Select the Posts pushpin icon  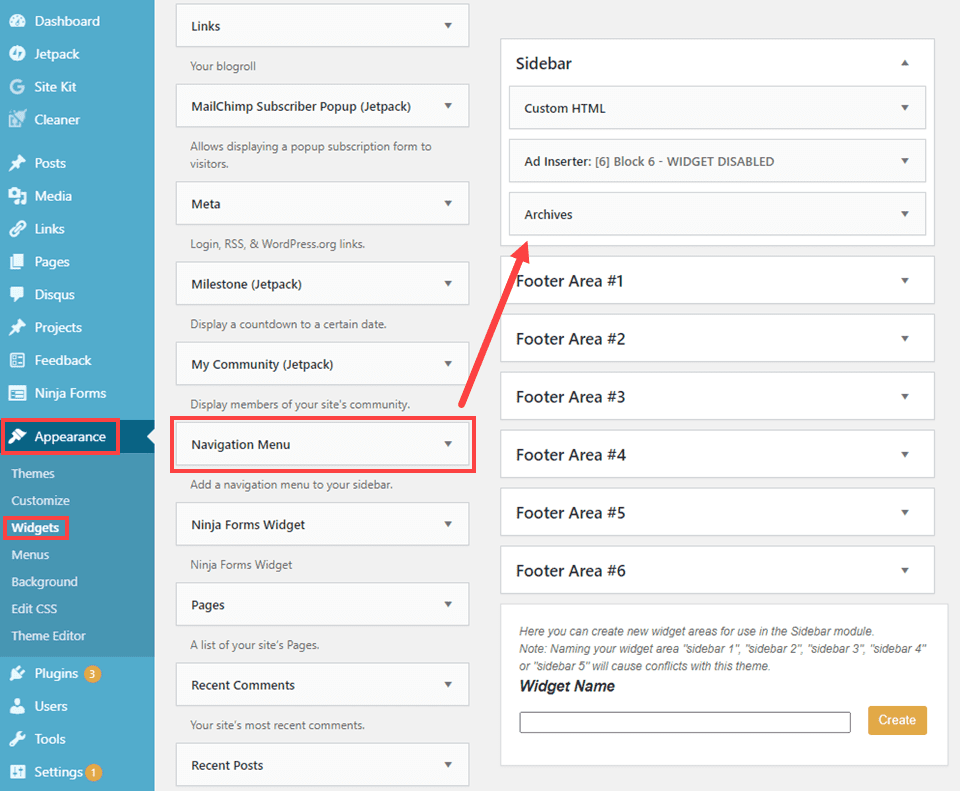coord(18,162)
